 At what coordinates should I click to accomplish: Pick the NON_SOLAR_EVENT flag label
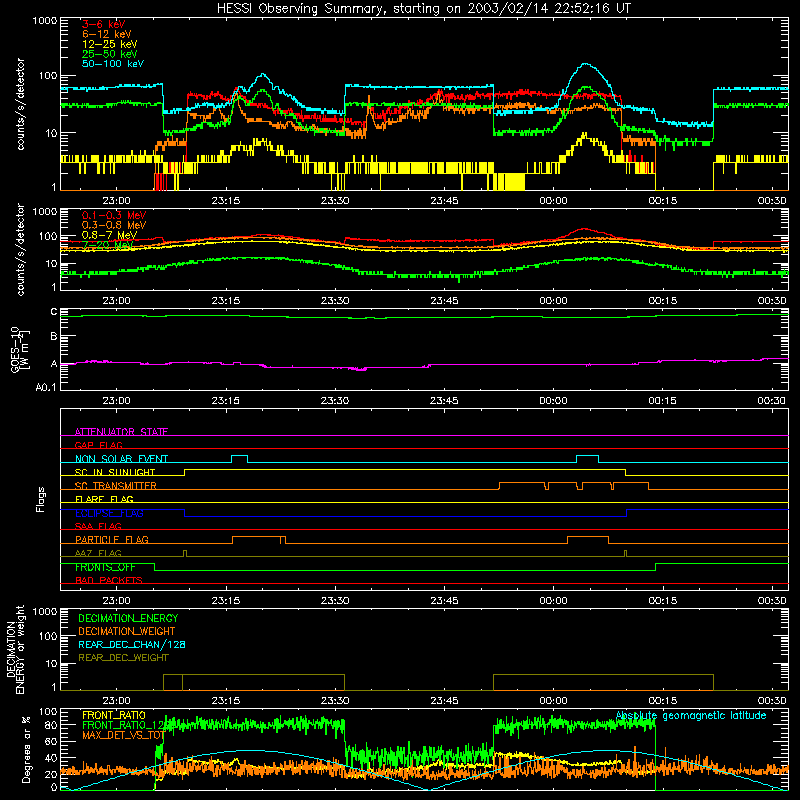tap(121, 459)
